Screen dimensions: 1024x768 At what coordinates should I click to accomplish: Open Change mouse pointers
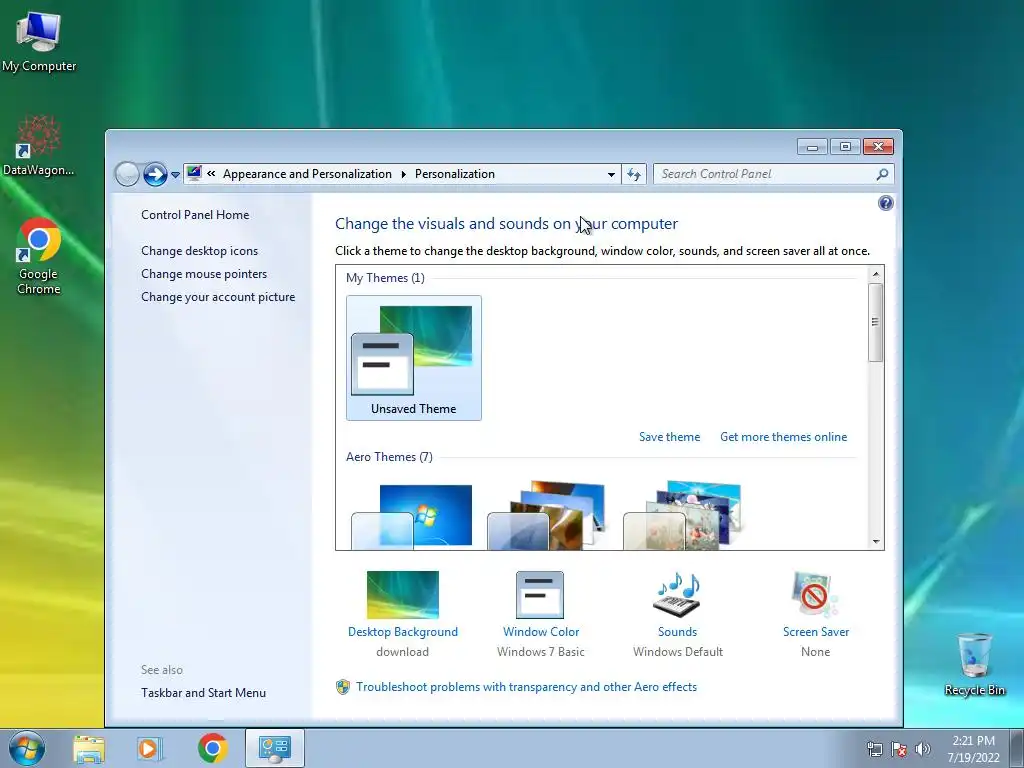(x=204, y=274)
